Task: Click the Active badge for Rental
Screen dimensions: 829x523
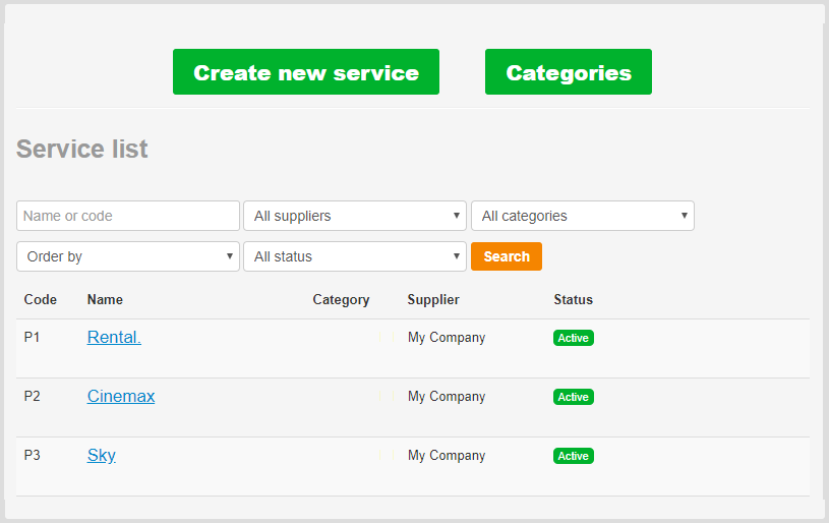Action: [x=574, y=338]
